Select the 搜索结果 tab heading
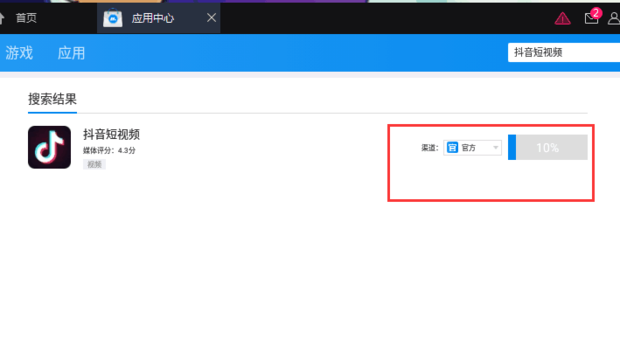The image size is (620, 360). 52,99
